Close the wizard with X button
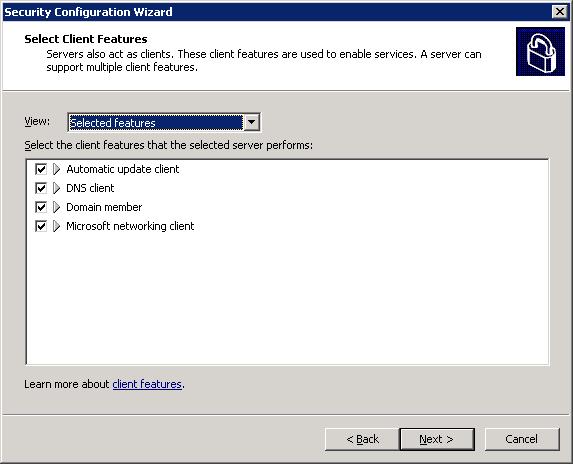The height and width of the screenshot is (464, 573). point(560,12)
